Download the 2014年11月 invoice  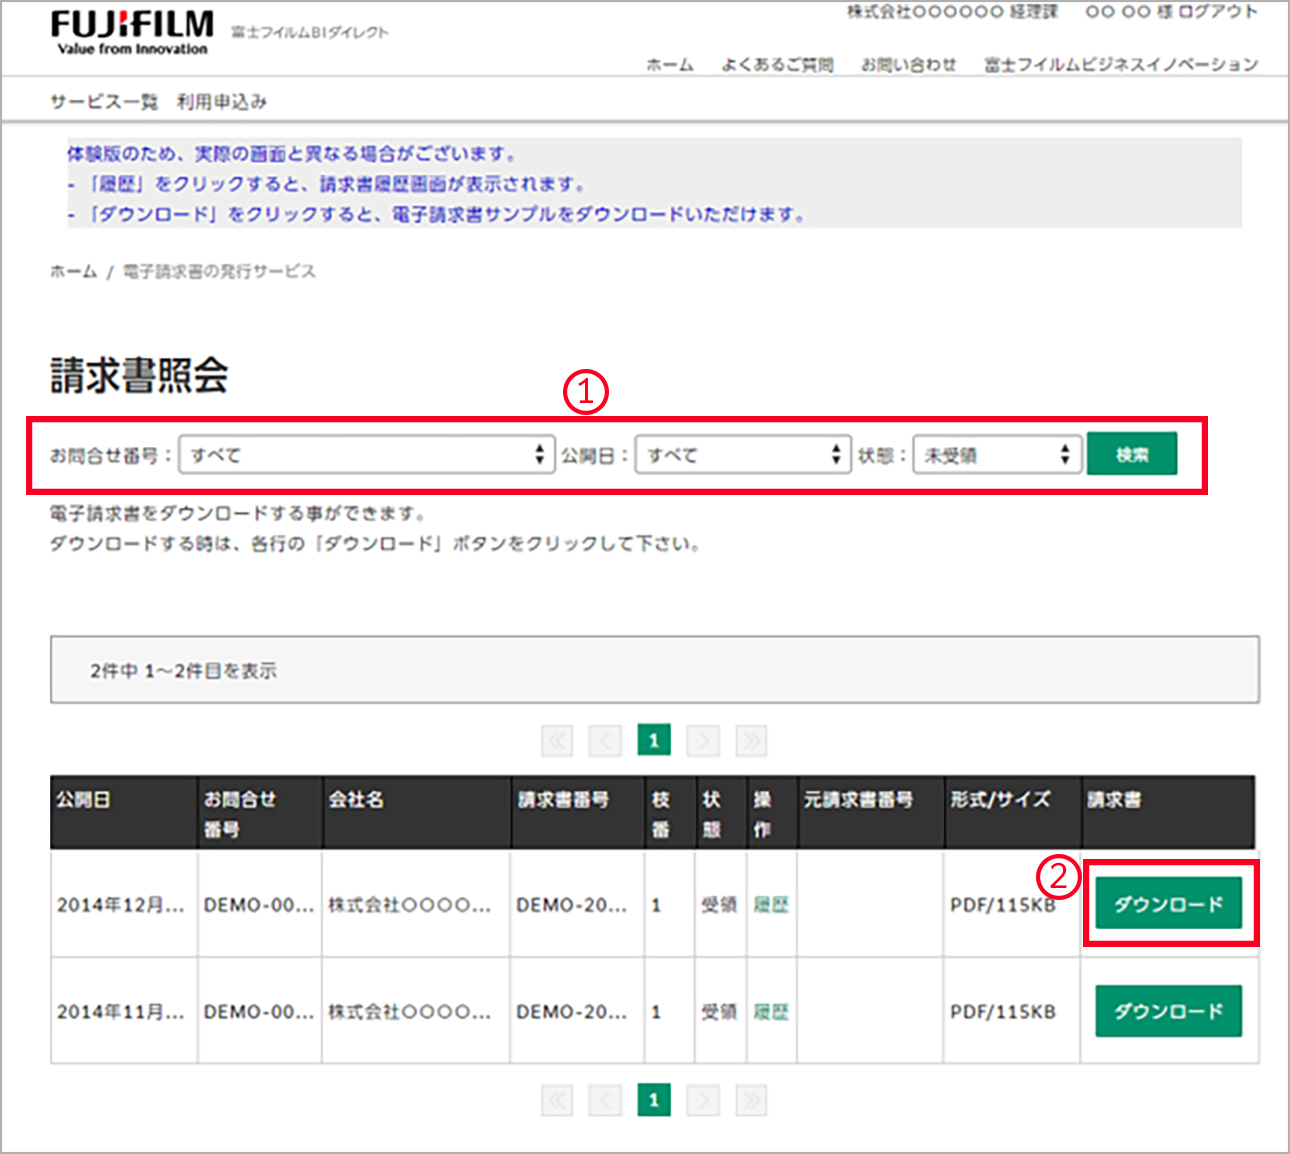click(1168, 1011)
